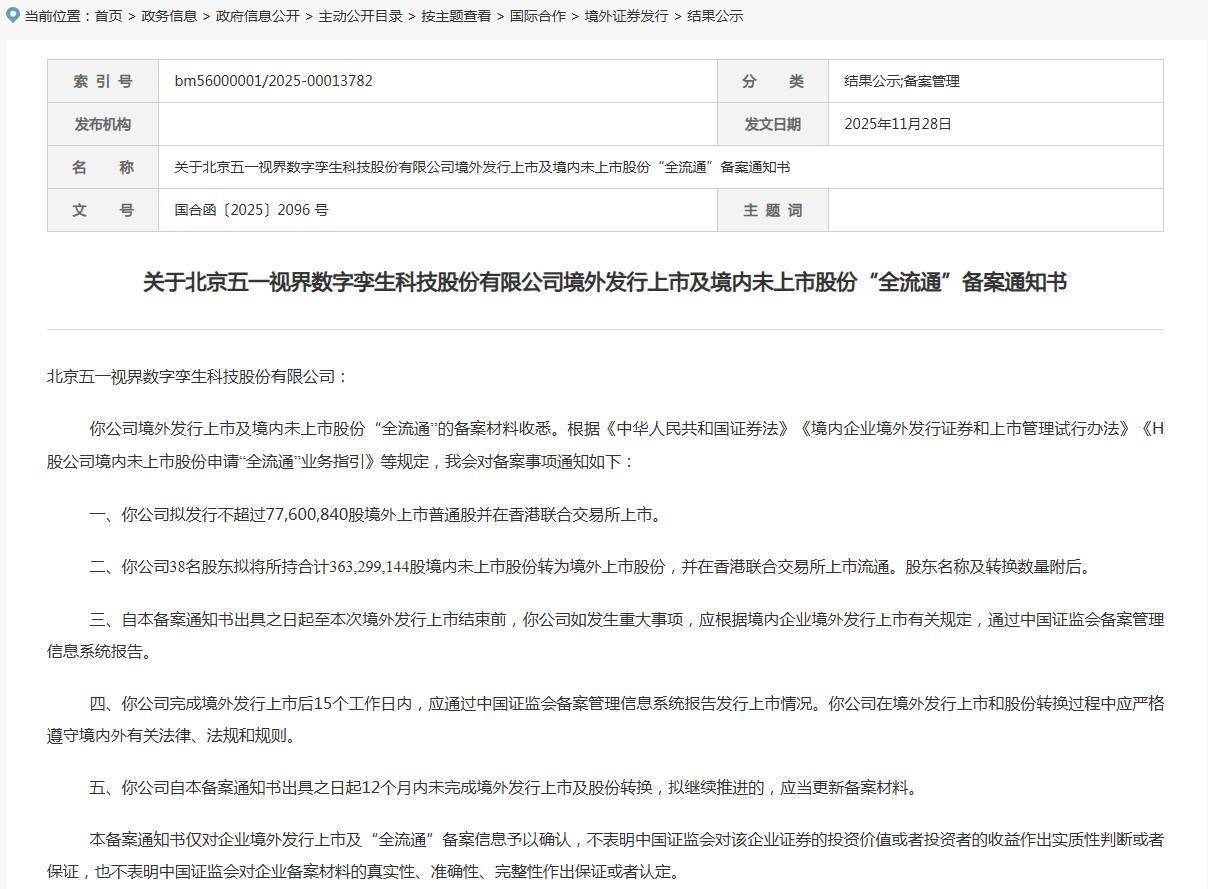
Task: Open the 政务信息 breadcrumb link
Action: pyautogui.click(x=169, y=16)
